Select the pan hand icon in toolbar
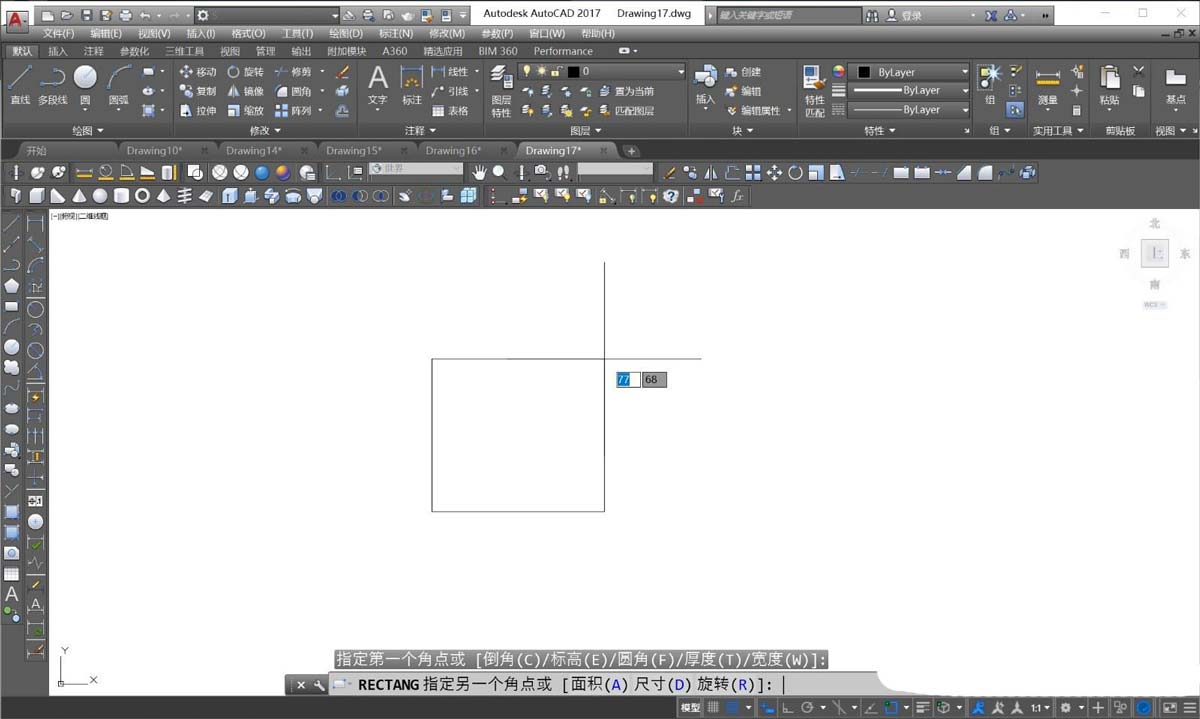Screen dimensions: 1200x719 pos(479,172)
